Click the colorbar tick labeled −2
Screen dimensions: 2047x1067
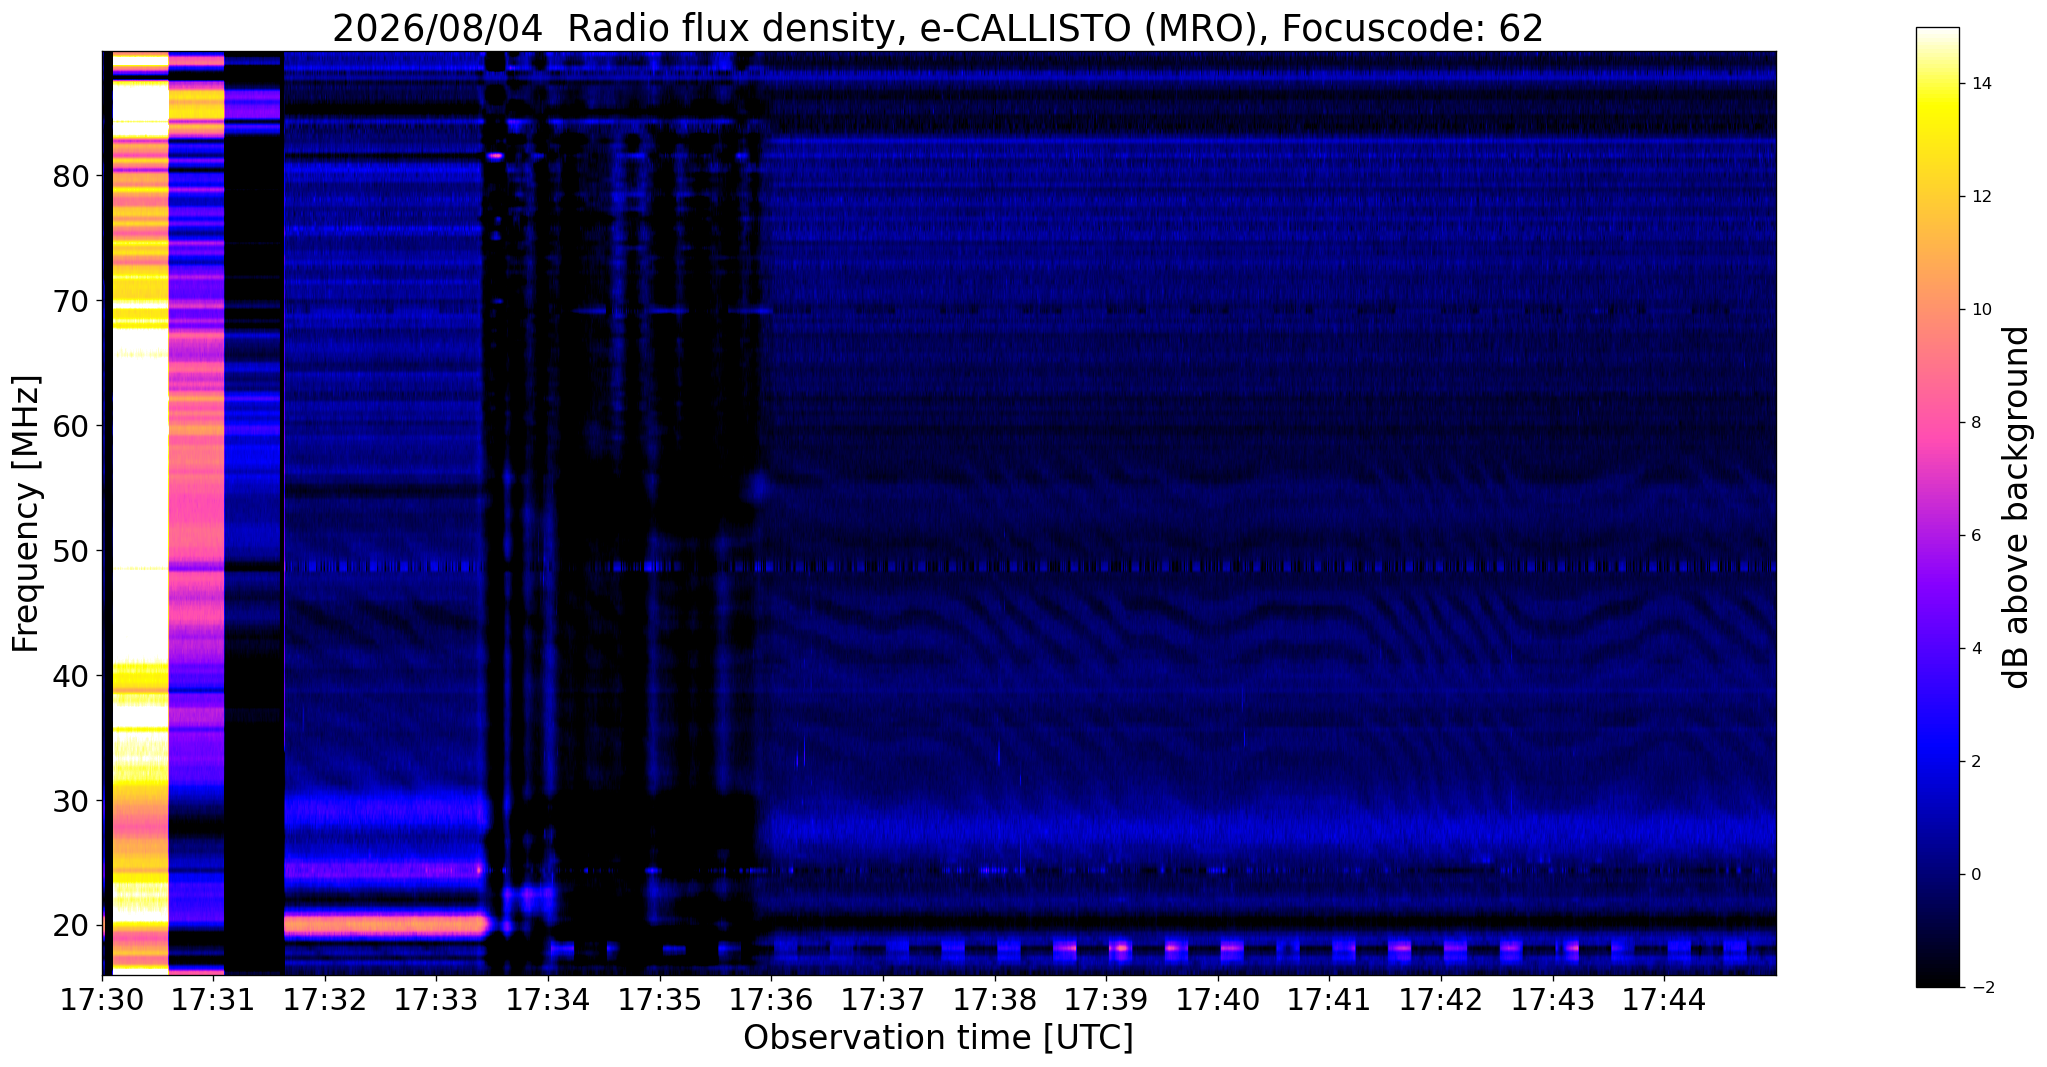pyautogui.click(x=1981, y=988)
